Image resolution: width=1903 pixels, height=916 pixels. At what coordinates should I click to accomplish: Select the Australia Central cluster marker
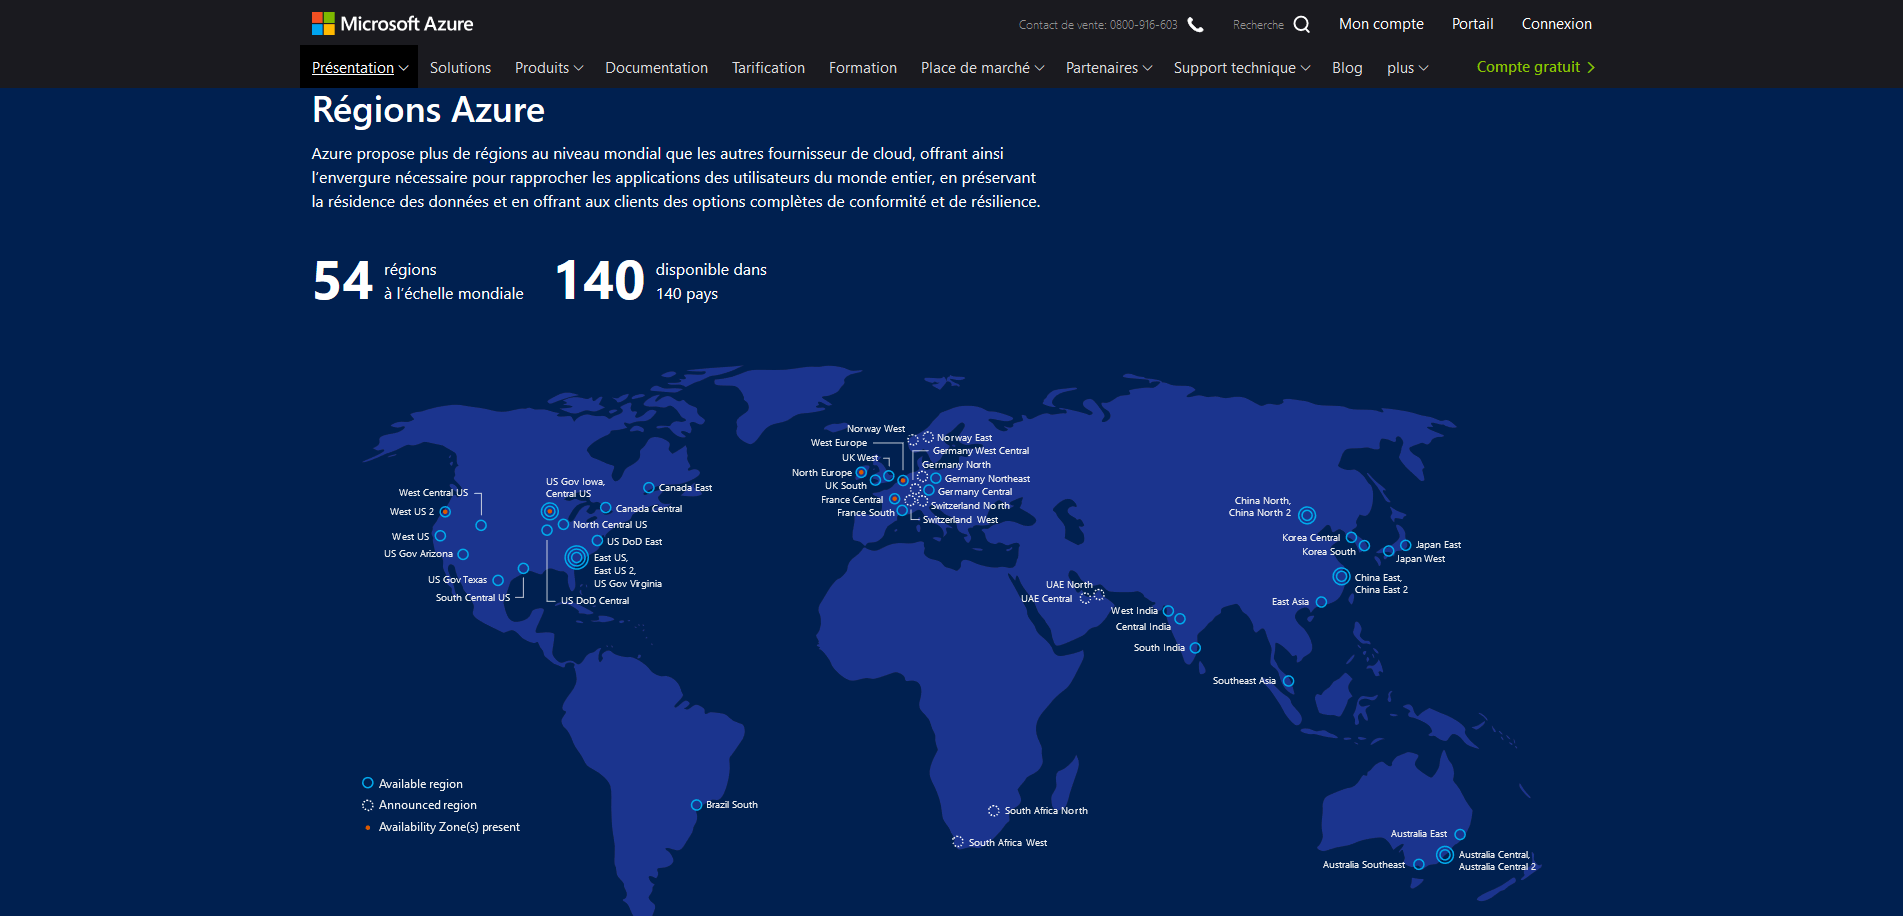pyautogui.click(x=1445, y=855)
